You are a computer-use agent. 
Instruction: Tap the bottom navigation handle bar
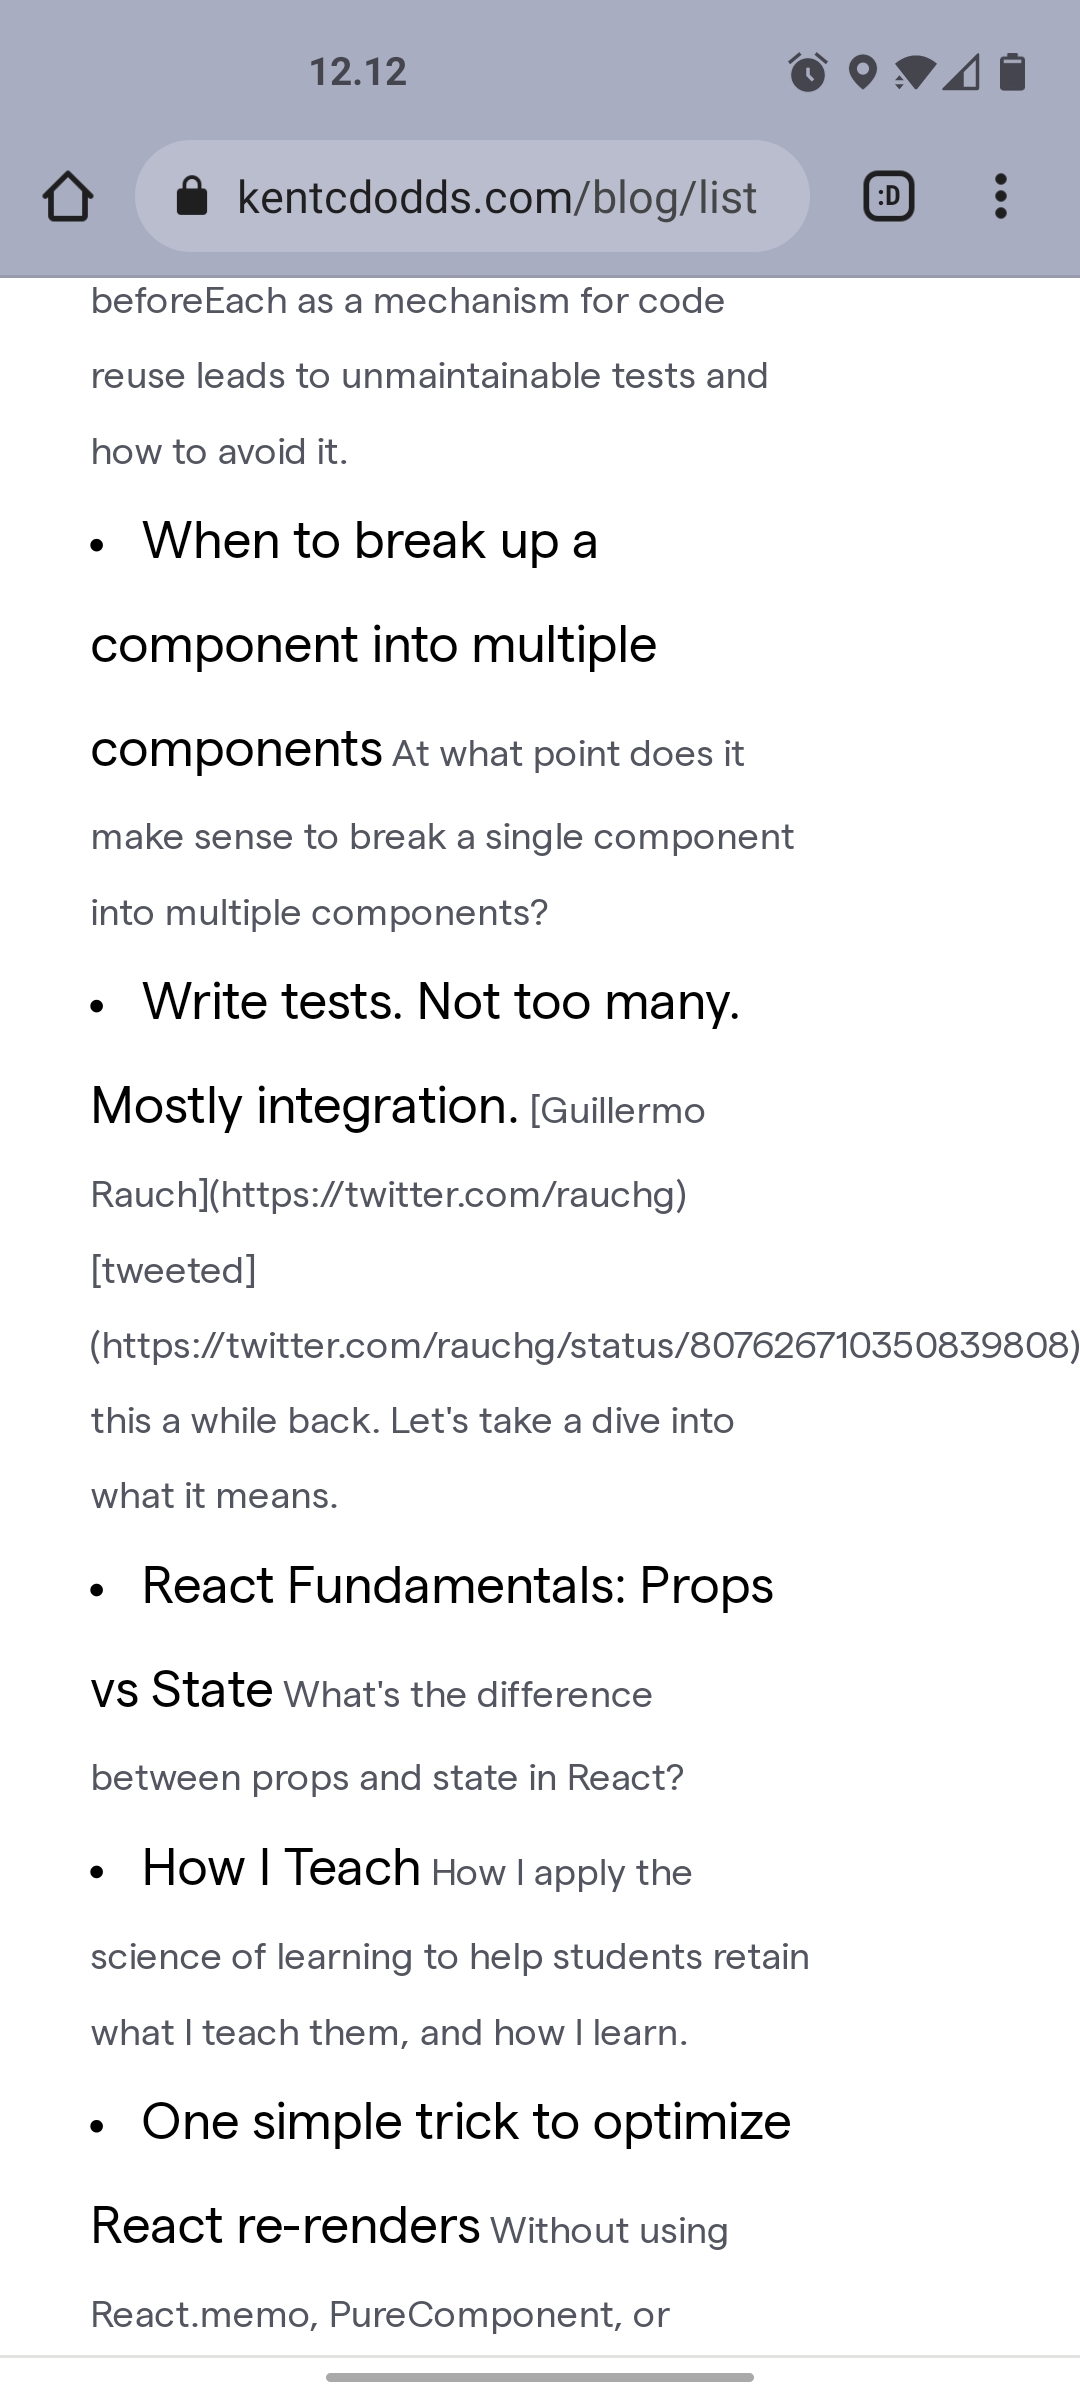[x=540, y=2373]
